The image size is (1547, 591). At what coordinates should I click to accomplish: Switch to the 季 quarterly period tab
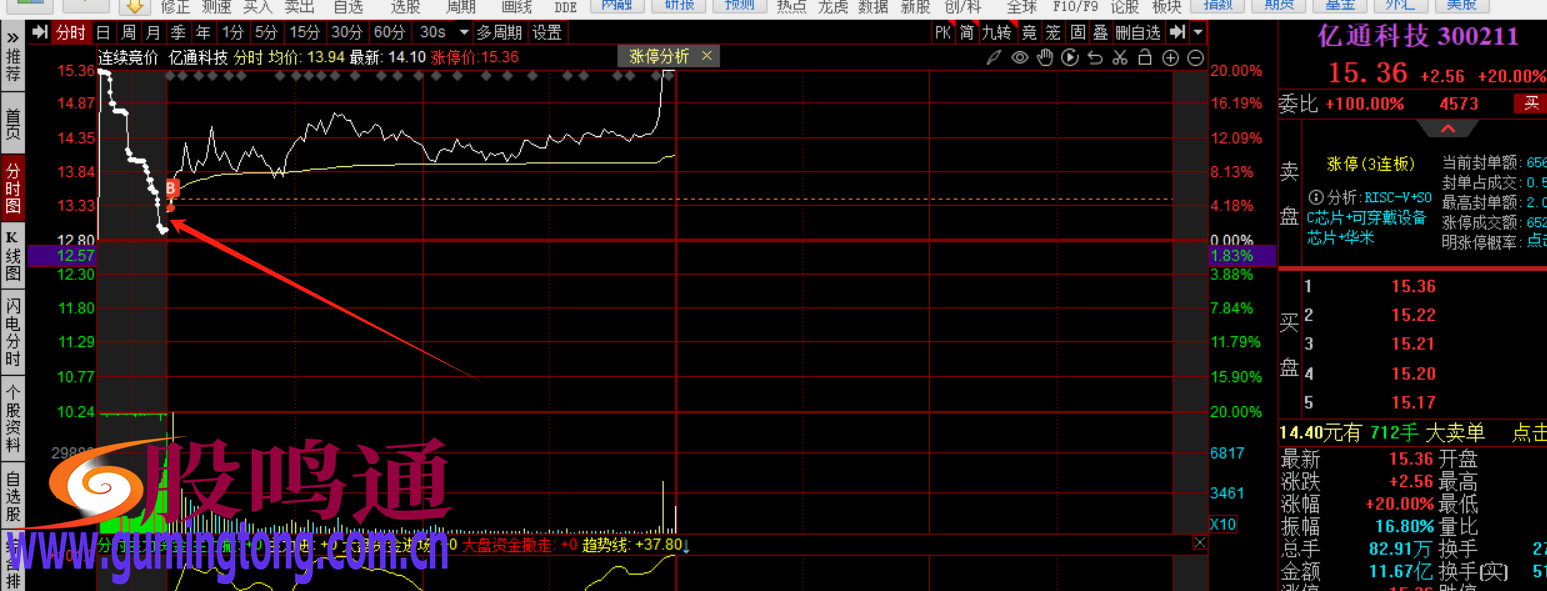click(x=178, y=32)
